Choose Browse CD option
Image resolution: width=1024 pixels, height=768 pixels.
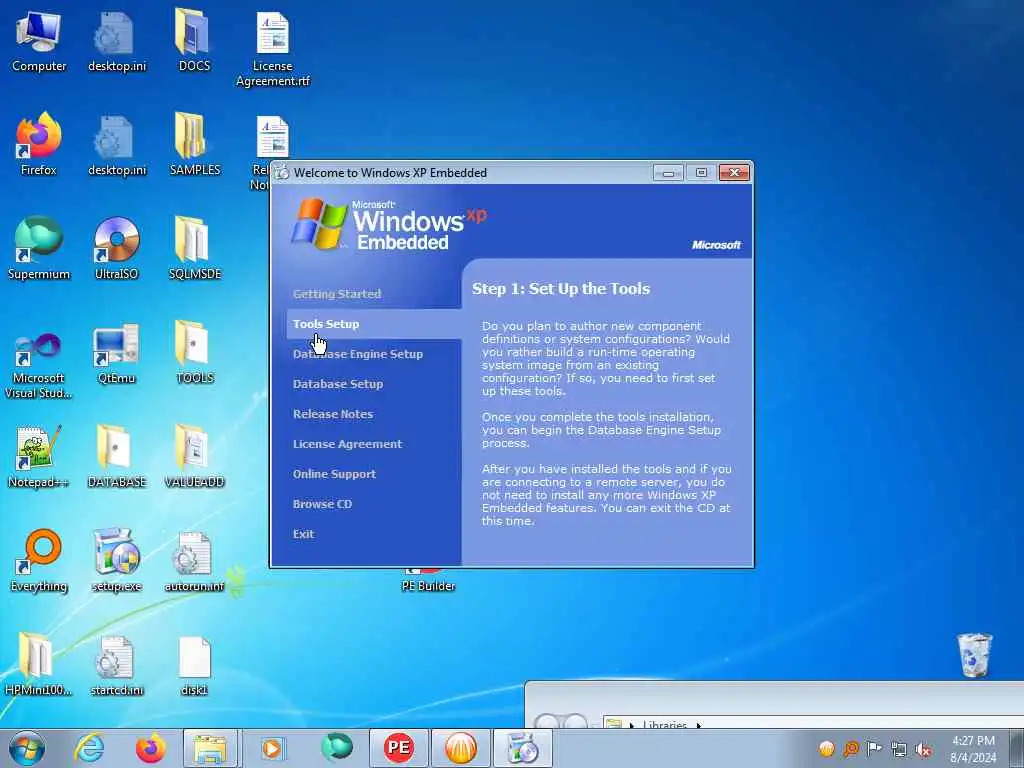pyautogui.click(x=323, y=504)
